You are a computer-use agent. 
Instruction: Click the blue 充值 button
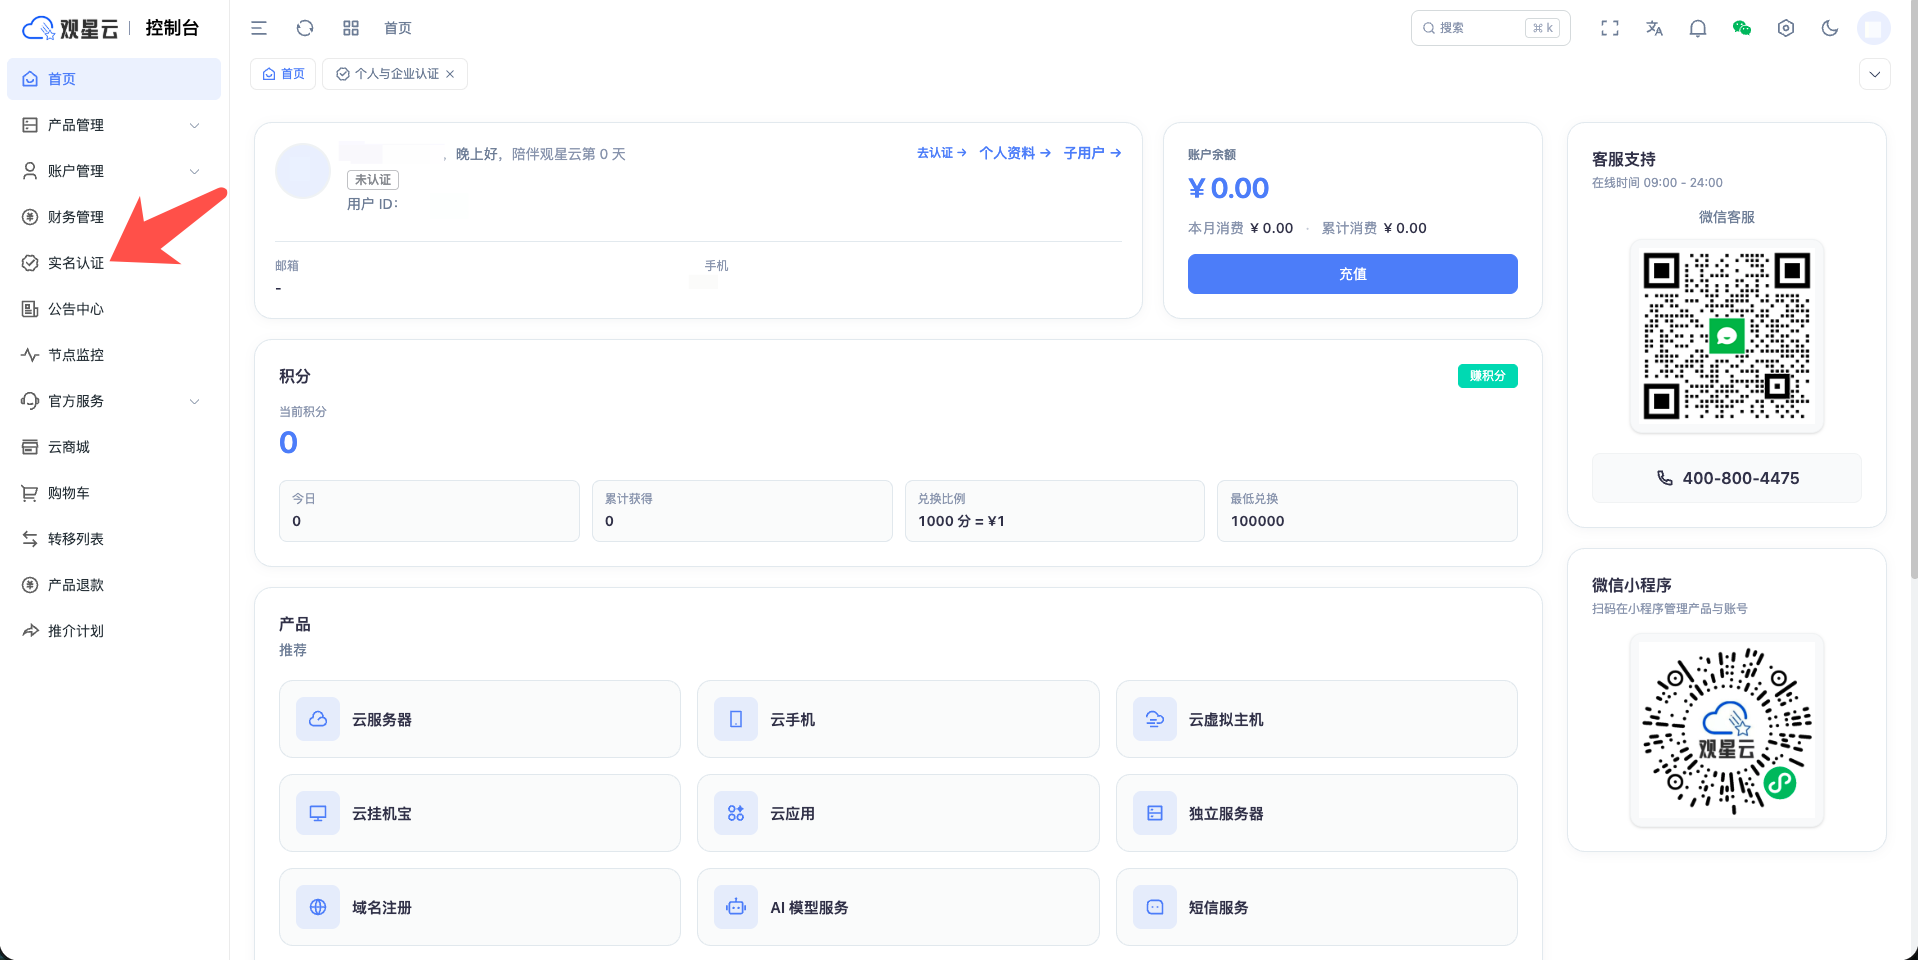pos(1352,274)
